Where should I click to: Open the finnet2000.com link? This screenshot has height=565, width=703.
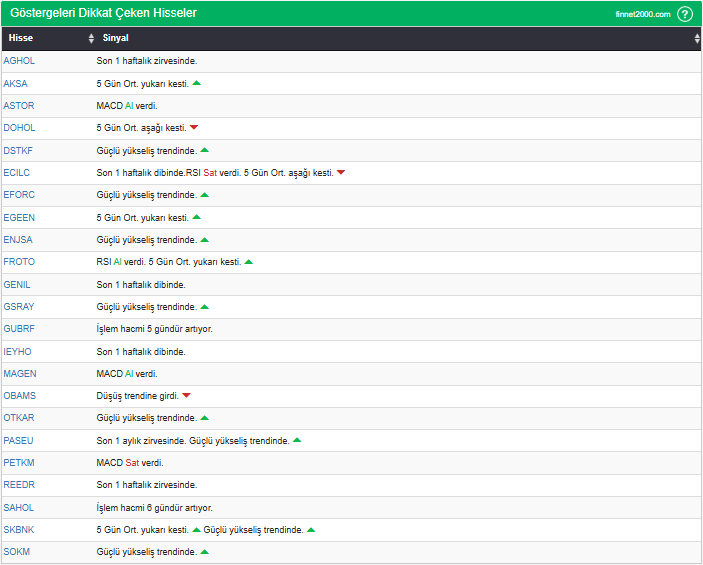(642, 14)
